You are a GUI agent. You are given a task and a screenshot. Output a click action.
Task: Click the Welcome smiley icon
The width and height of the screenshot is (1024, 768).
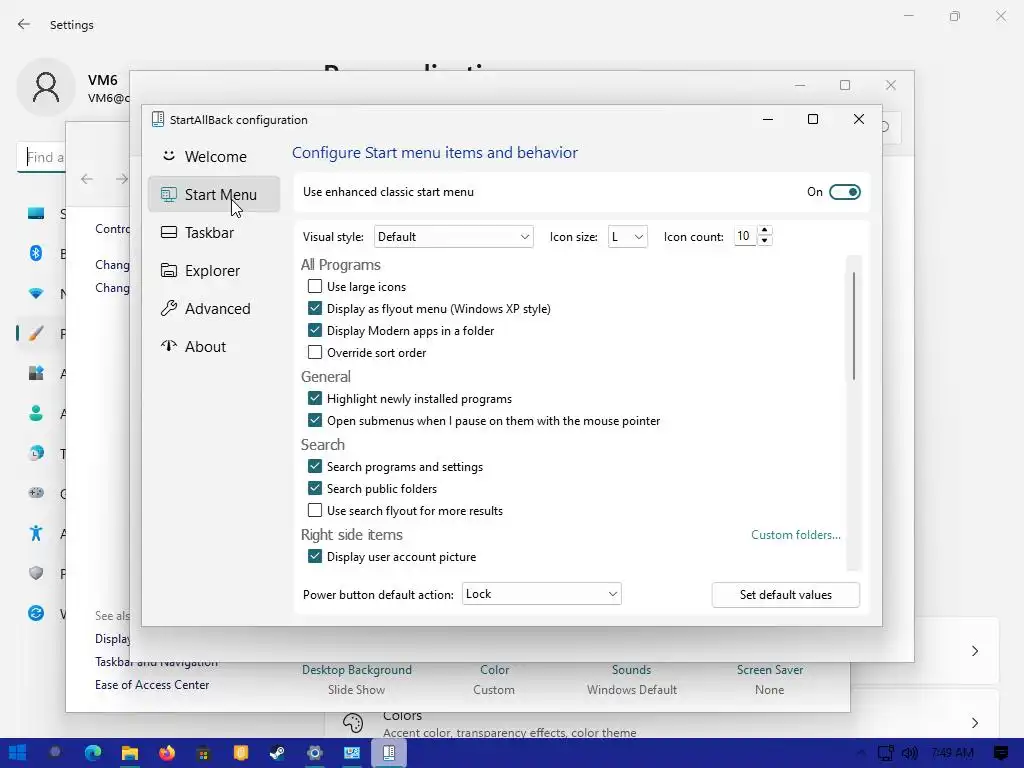coord(168,156)
